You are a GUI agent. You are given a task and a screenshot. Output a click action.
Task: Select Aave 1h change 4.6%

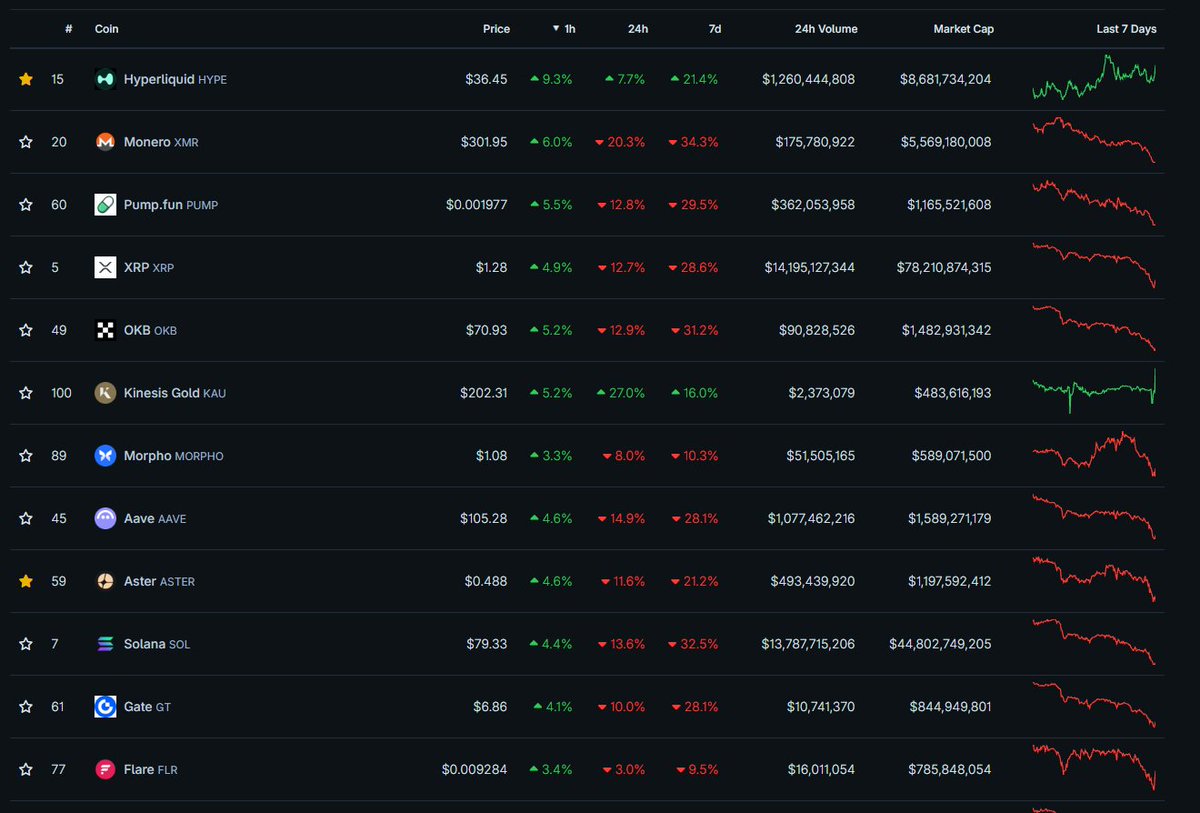pos(551,519)
